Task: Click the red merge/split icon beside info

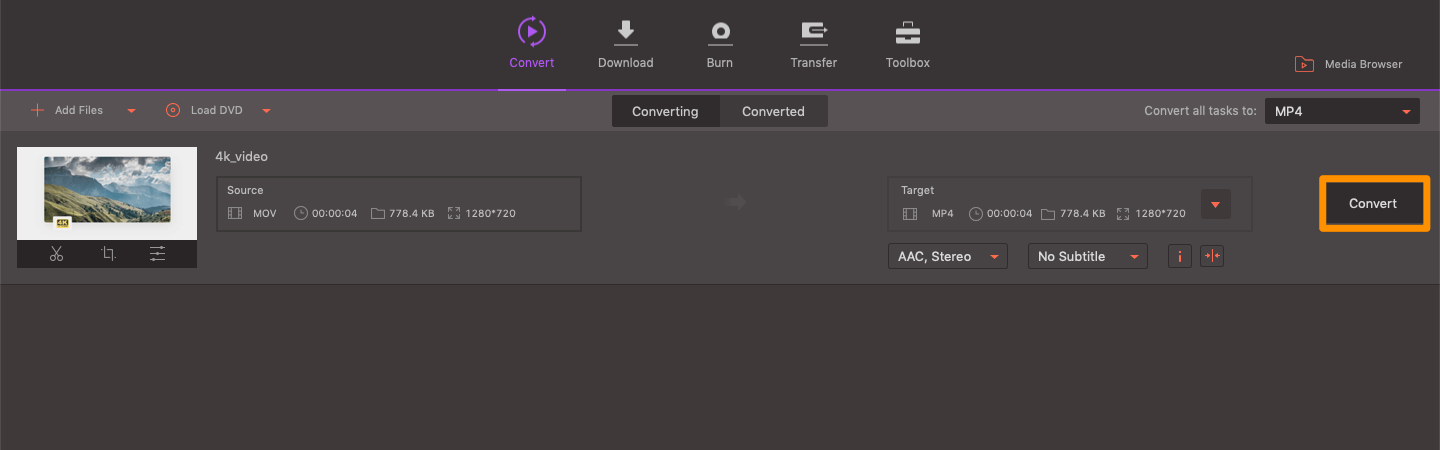Action: tap(1212, 256)
